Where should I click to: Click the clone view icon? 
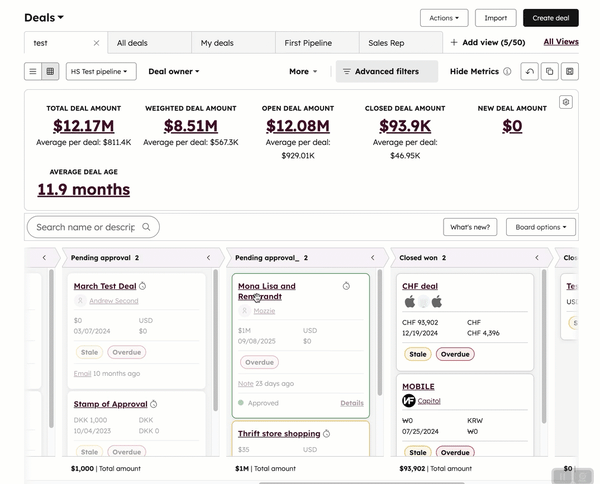[x=549, y=72]
